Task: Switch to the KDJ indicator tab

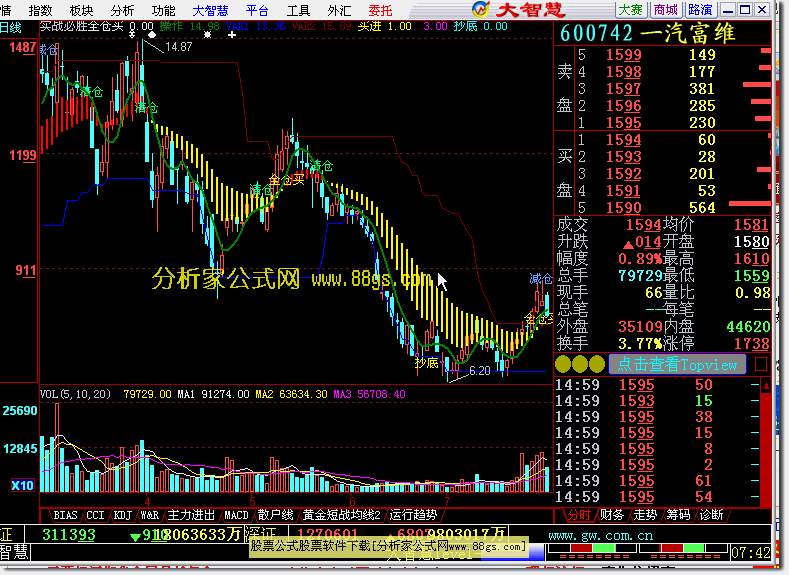Action: point(122,515)
